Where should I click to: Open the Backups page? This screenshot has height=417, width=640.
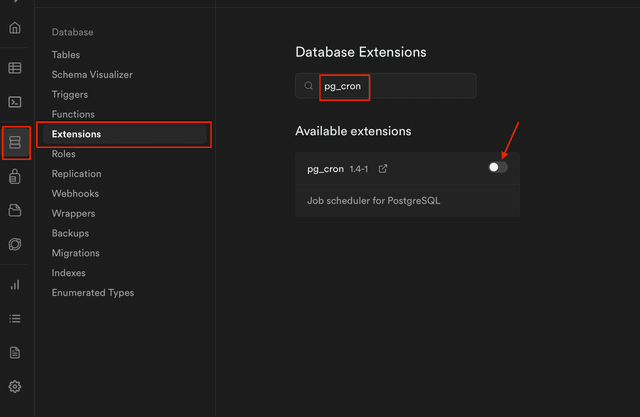[71, 233]
